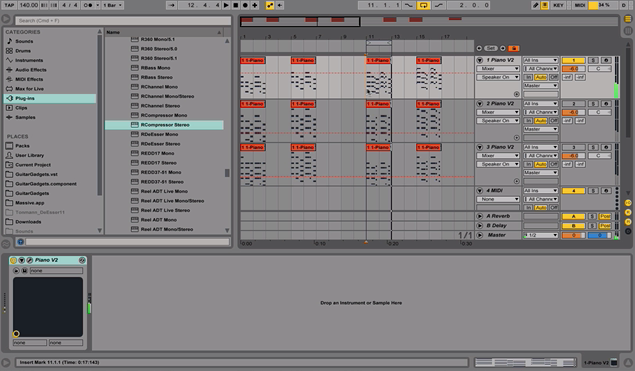Image resolution: width=635 pixels, height=371 pixels.
Task: Click the Stop transport button
Action: click(x=236, y=5)
